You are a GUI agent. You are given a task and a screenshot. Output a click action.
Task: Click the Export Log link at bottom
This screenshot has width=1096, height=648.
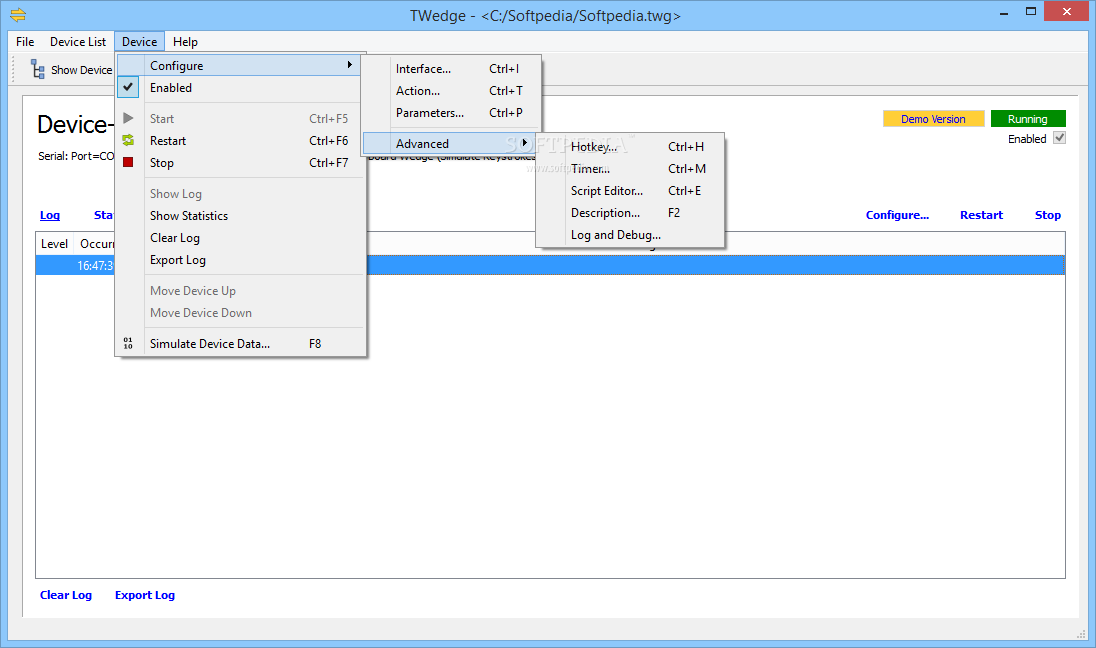[145, 595]
